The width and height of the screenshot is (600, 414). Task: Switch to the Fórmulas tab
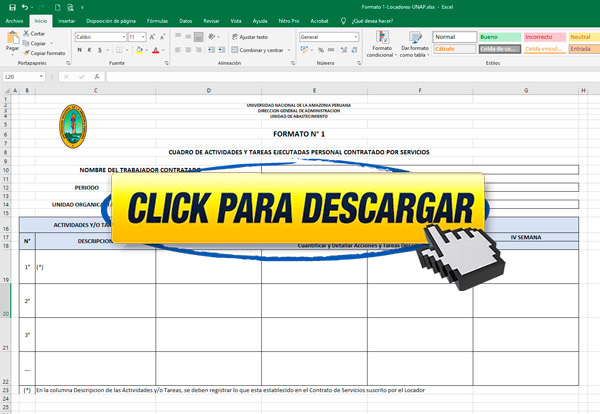157,20
